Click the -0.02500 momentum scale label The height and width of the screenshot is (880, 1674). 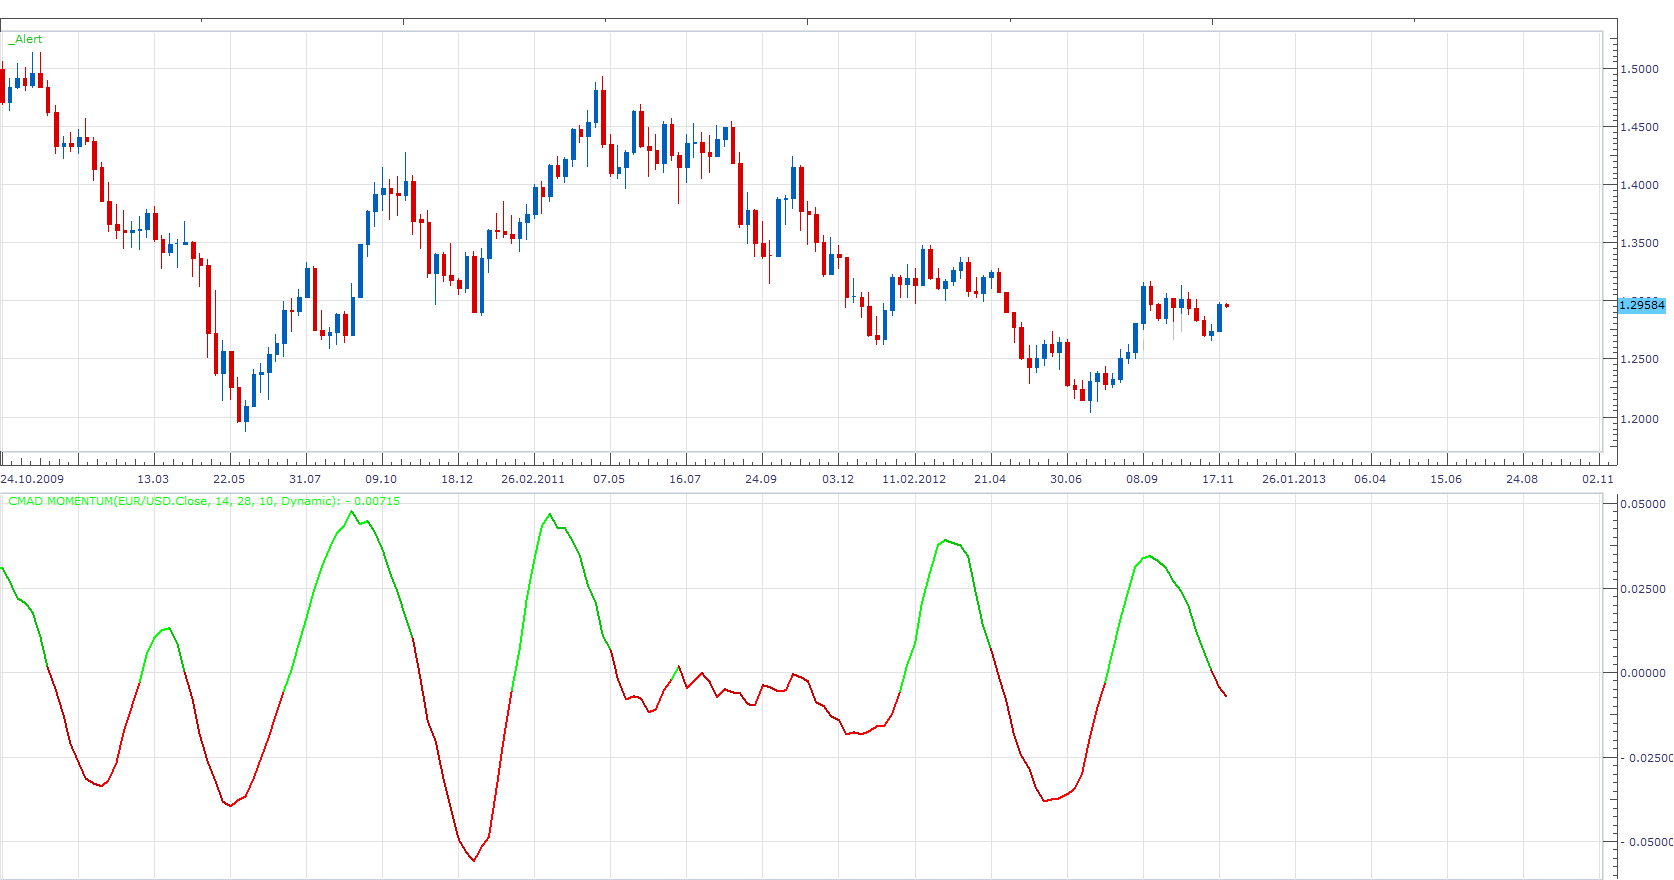tap(1646, 758)
